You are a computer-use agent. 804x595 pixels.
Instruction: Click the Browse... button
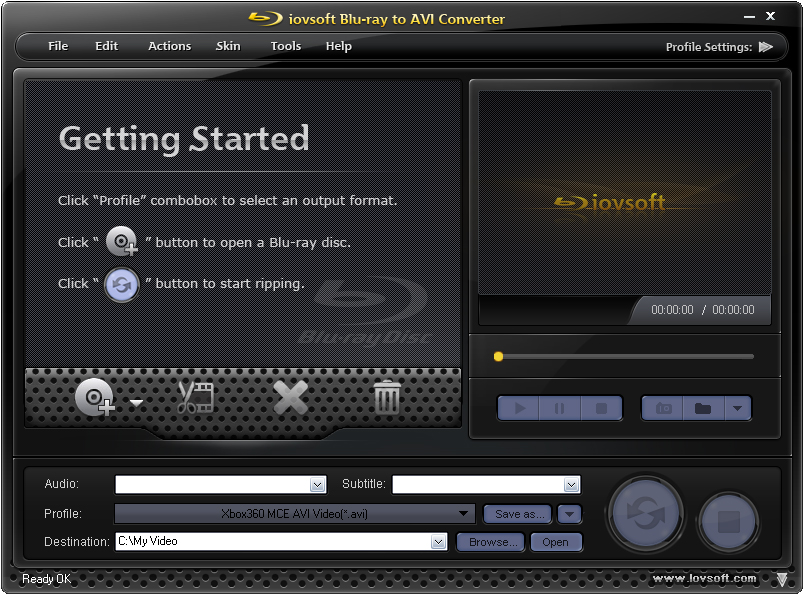click(x=490, y=542)
